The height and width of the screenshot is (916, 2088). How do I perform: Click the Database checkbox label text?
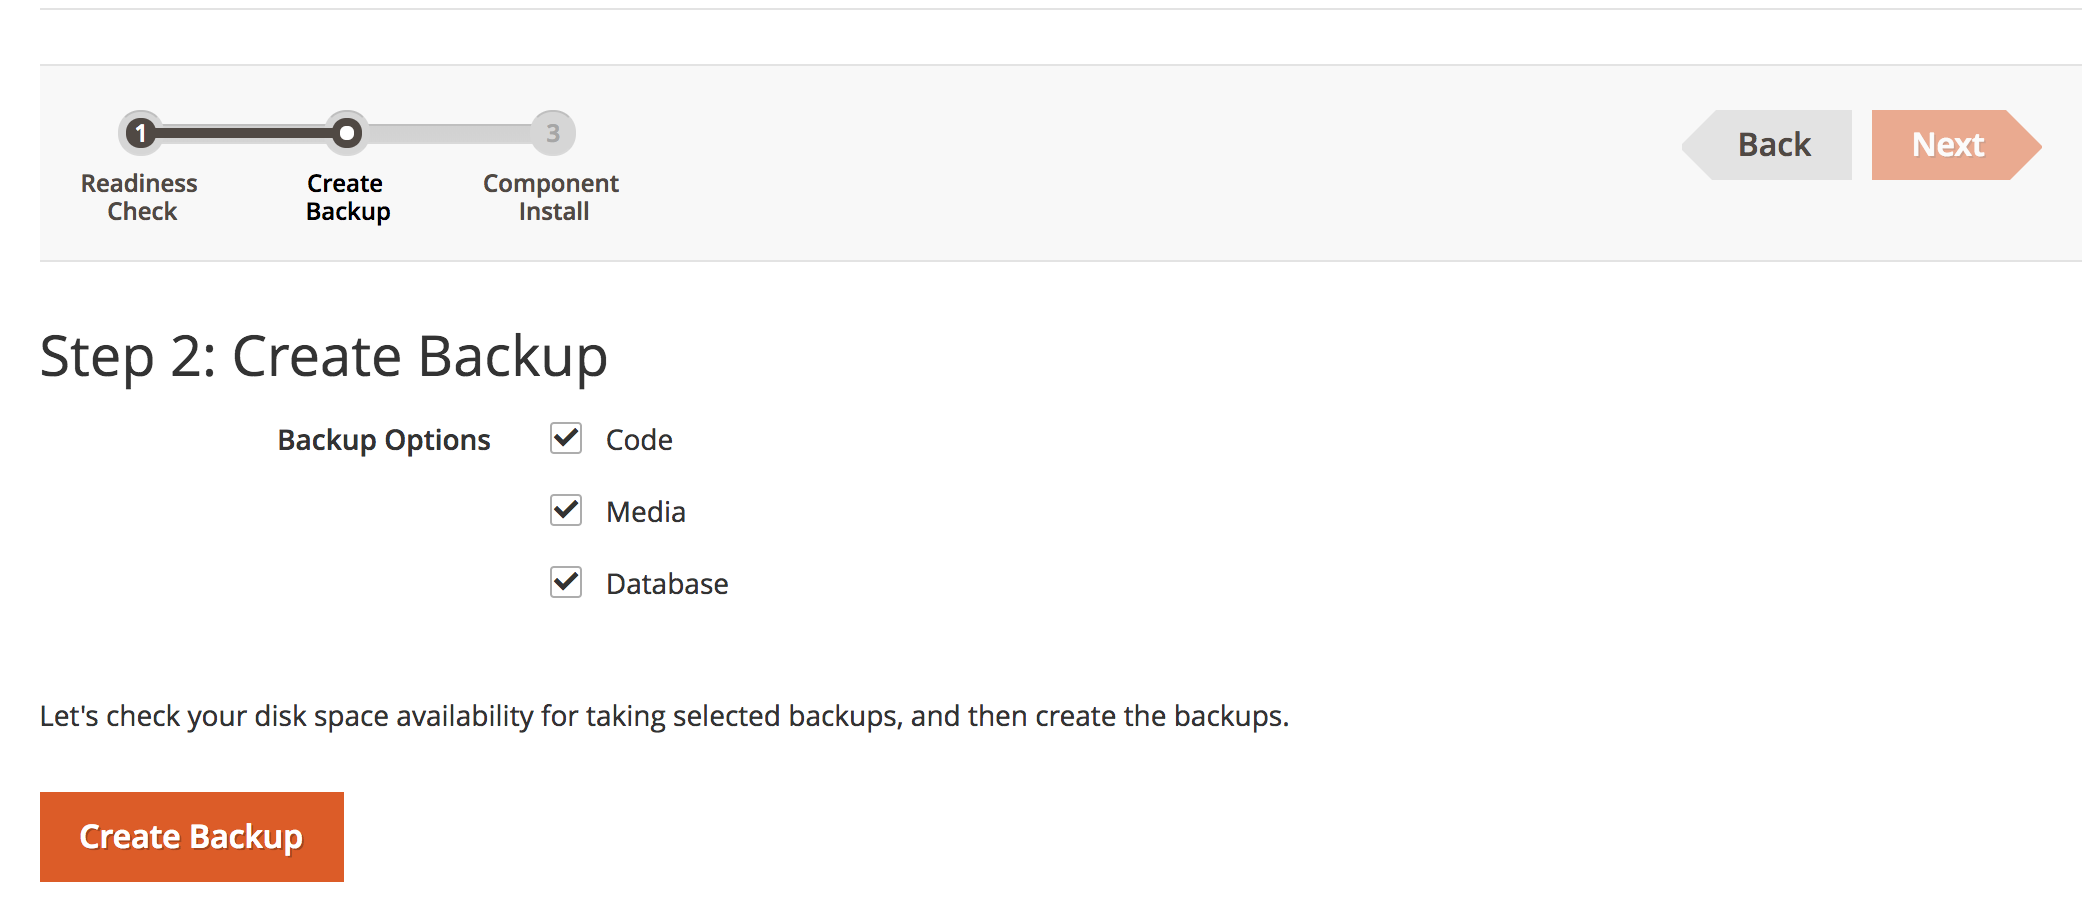click(667, 584)
